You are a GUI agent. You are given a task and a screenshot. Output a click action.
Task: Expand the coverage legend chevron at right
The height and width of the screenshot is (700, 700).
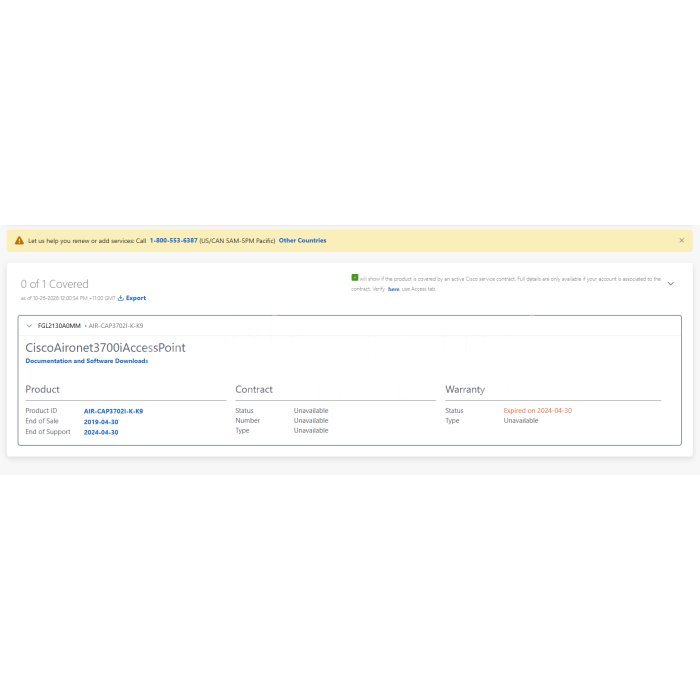671,283
